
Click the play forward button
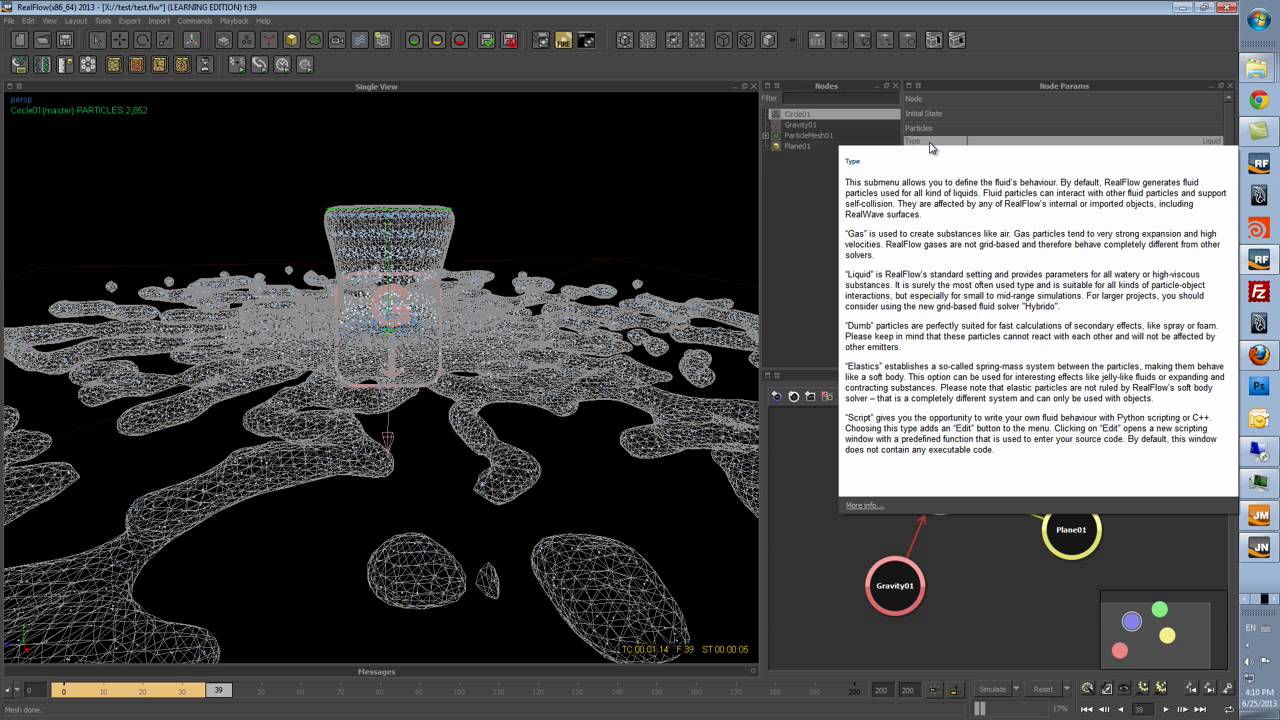pos(1165,709)
